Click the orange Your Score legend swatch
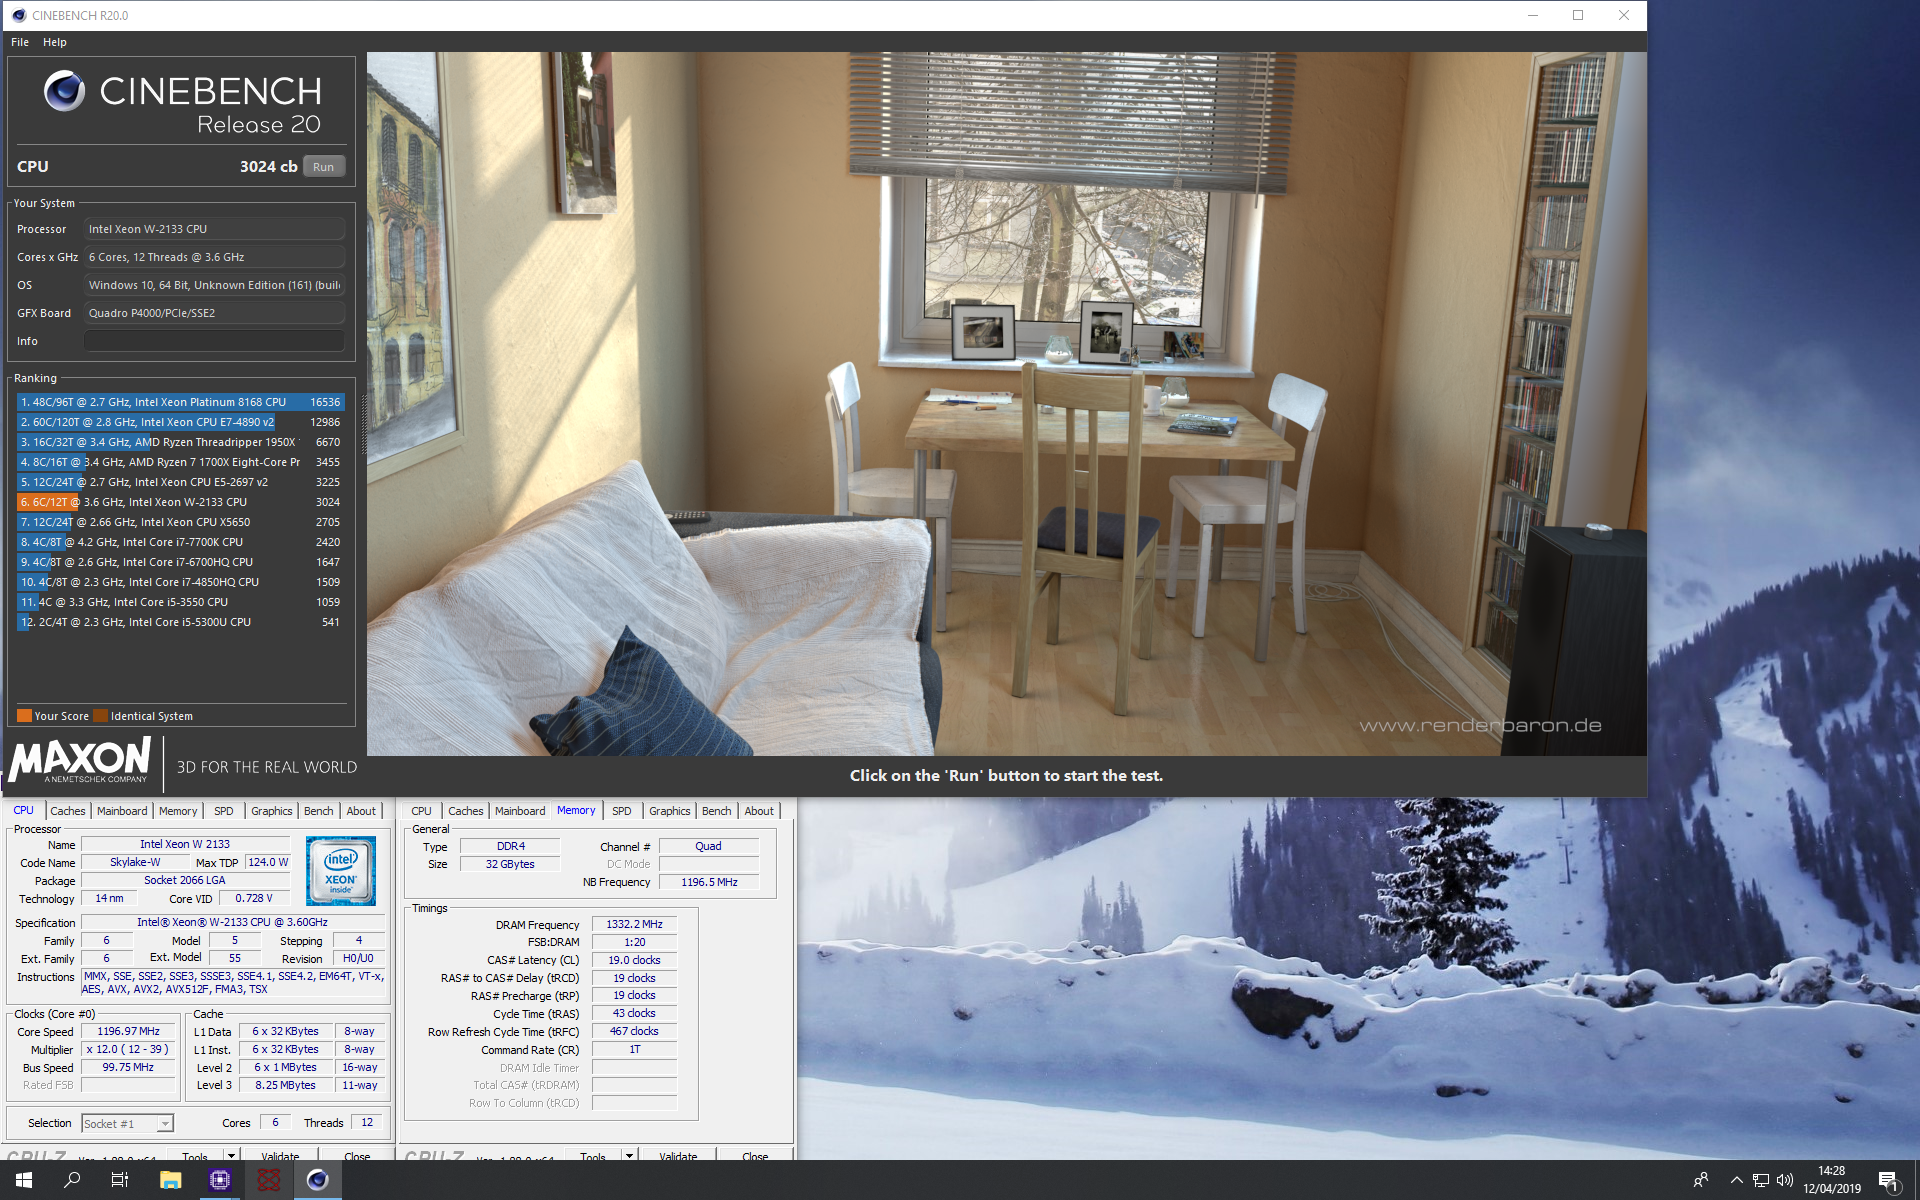Image resolution: width=1920 pixels, height=1200 pixels. (25, 716)
